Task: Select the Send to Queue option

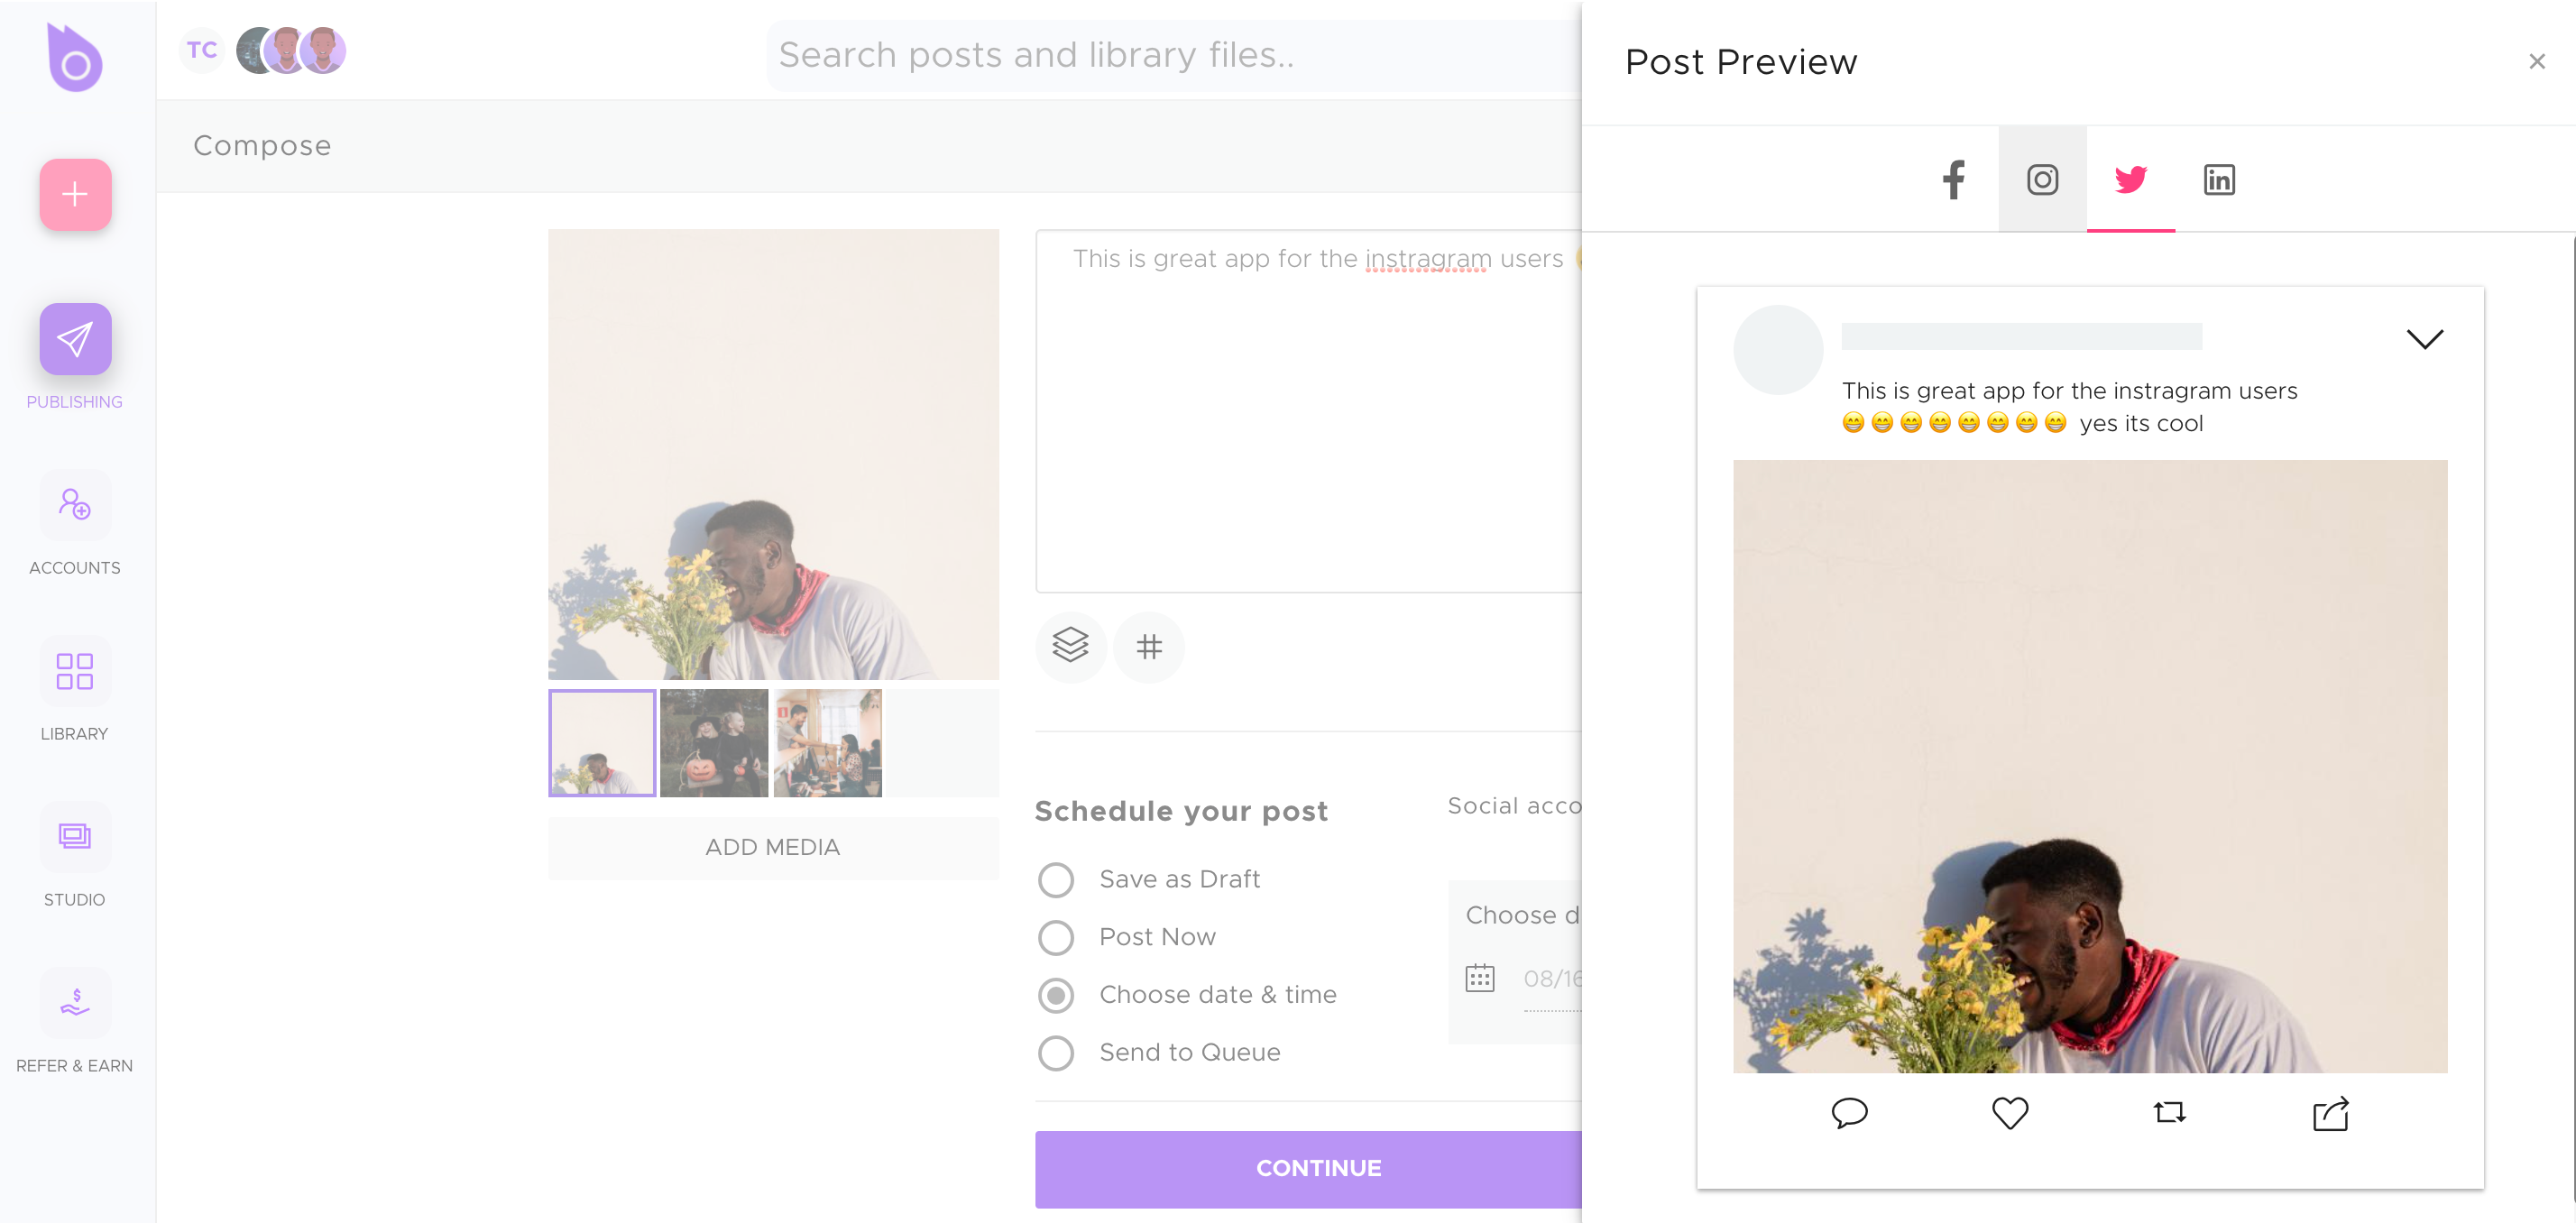Action: [1055, 1053]
